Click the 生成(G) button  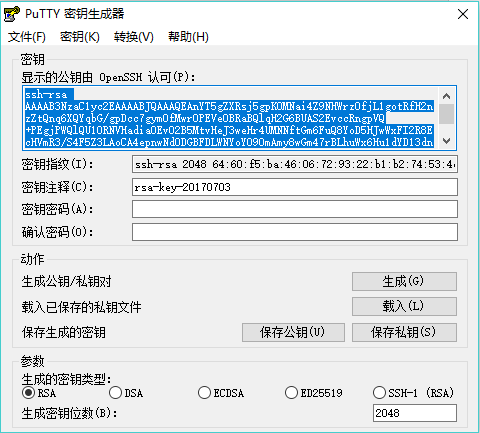coord(404,281)
